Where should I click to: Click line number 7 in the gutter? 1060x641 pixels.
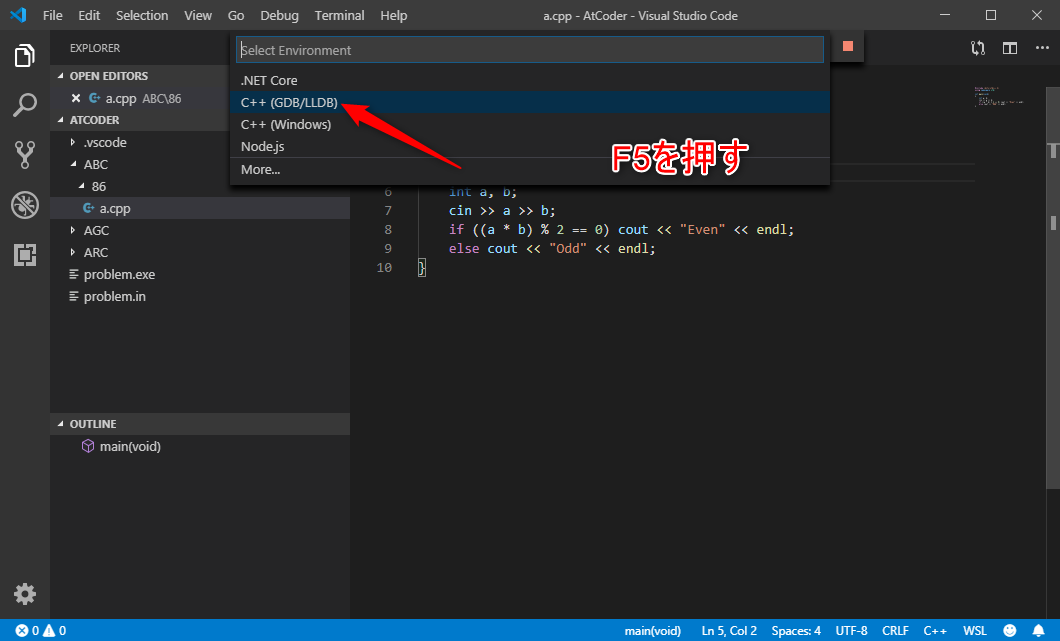(x=387, y=211)
